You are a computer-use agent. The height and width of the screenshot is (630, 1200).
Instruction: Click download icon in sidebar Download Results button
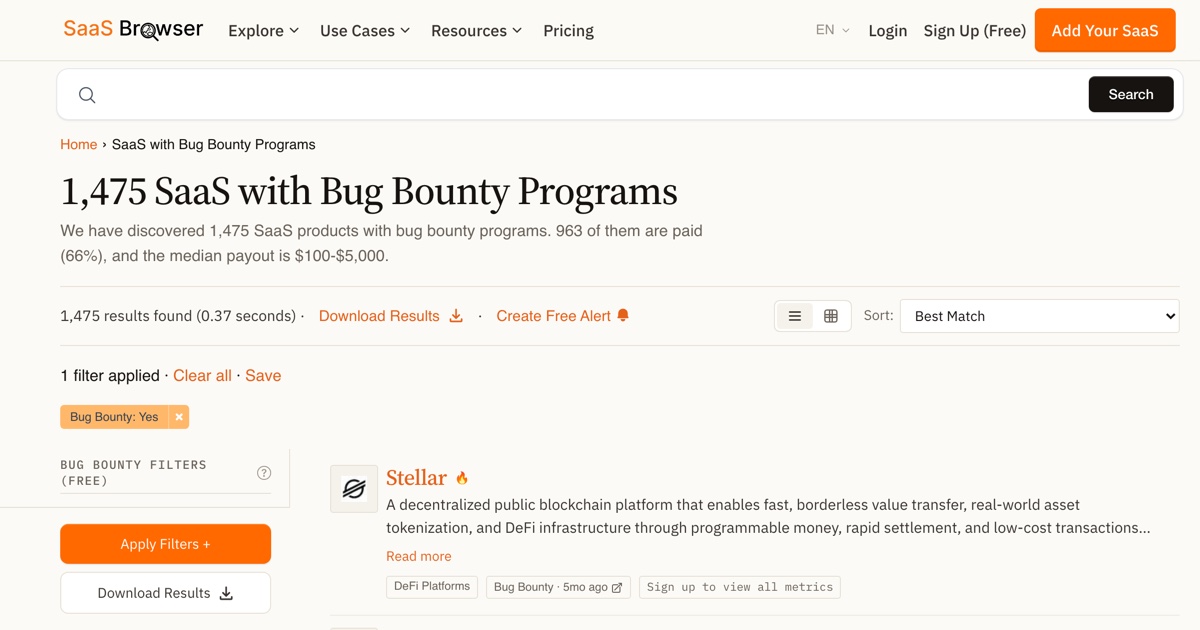[226, 593]
